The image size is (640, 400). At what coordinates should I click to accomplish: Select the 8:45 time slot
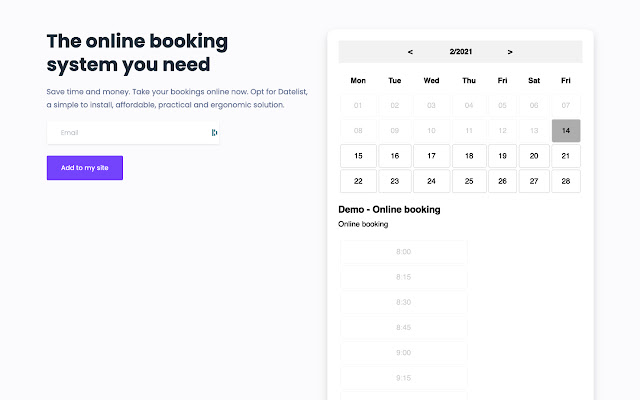[x=403, y=327]
